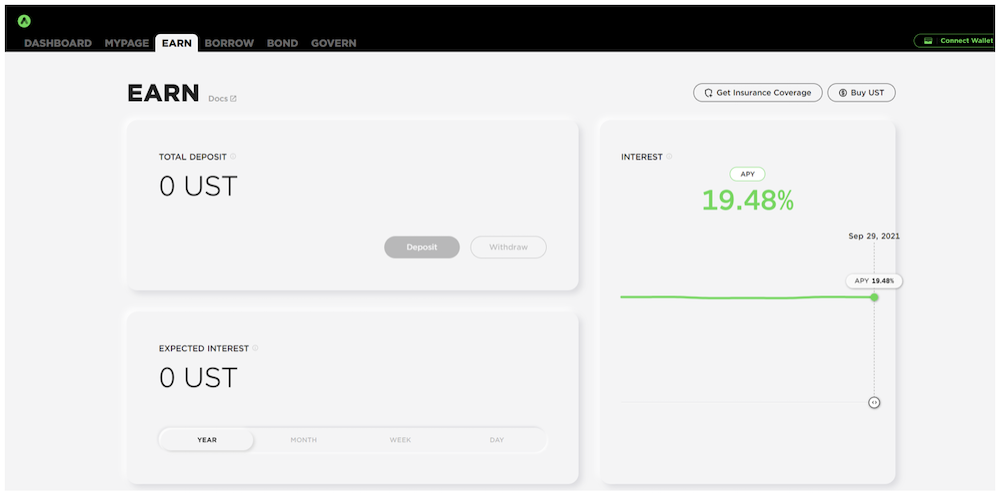Image resolution: width=1000 pixels, height=497 pixels.
Task: Click the APY pill label above 19.48%
Action: (747, 174)
